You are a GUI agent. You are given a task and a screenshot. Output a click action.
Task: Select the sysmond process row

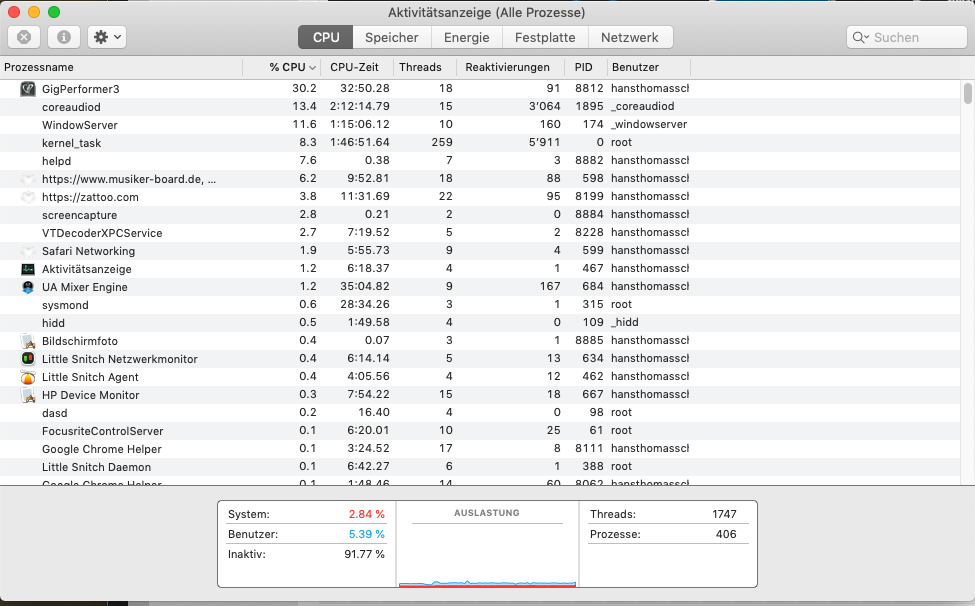pos(480,305)
